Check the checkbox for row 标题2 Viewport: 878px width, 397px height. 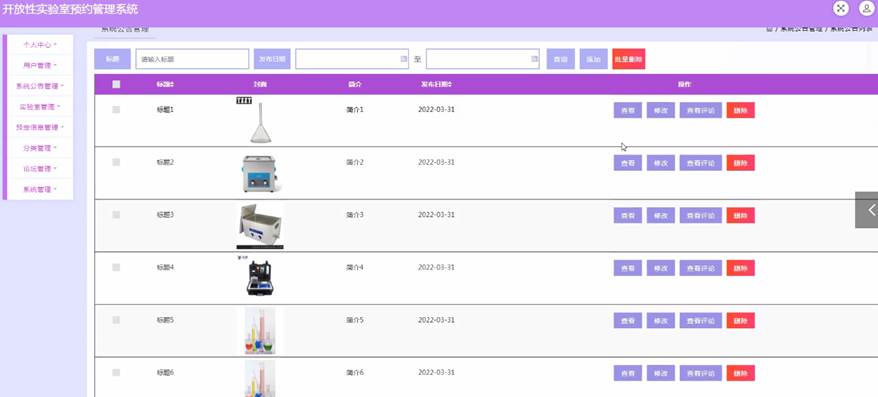coord(116,162)
